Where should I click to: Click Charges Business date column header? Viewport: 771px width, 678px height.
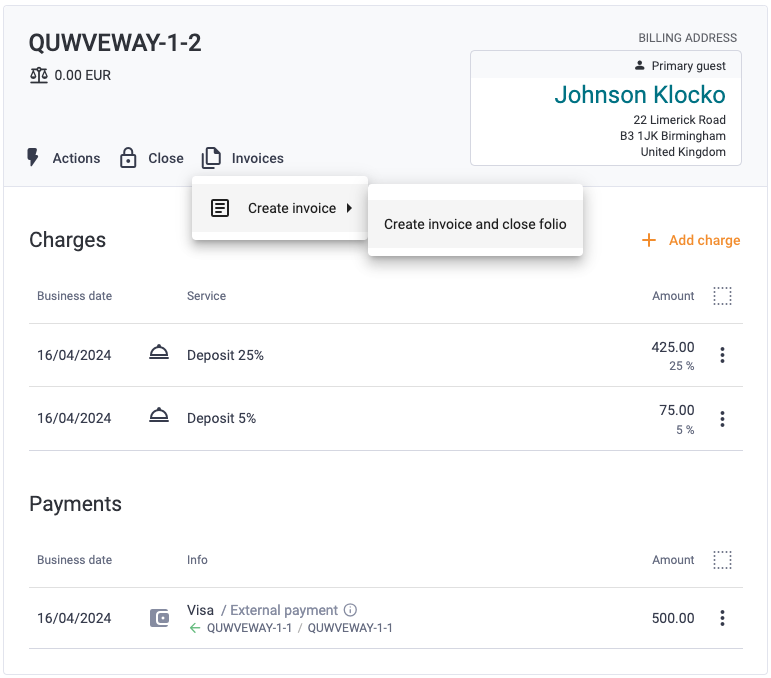[74, 296]
